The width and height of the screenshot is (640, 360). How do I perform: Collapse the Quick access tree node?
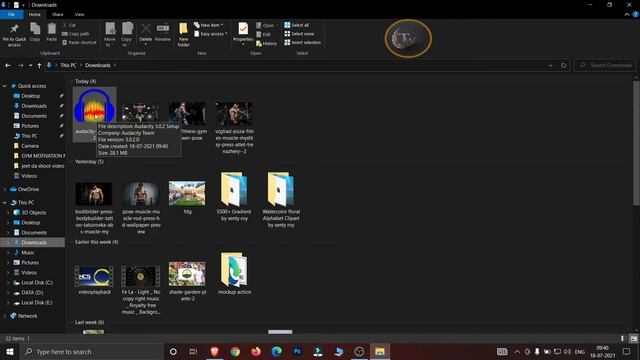pyautogui.click(x=5, y=86)
